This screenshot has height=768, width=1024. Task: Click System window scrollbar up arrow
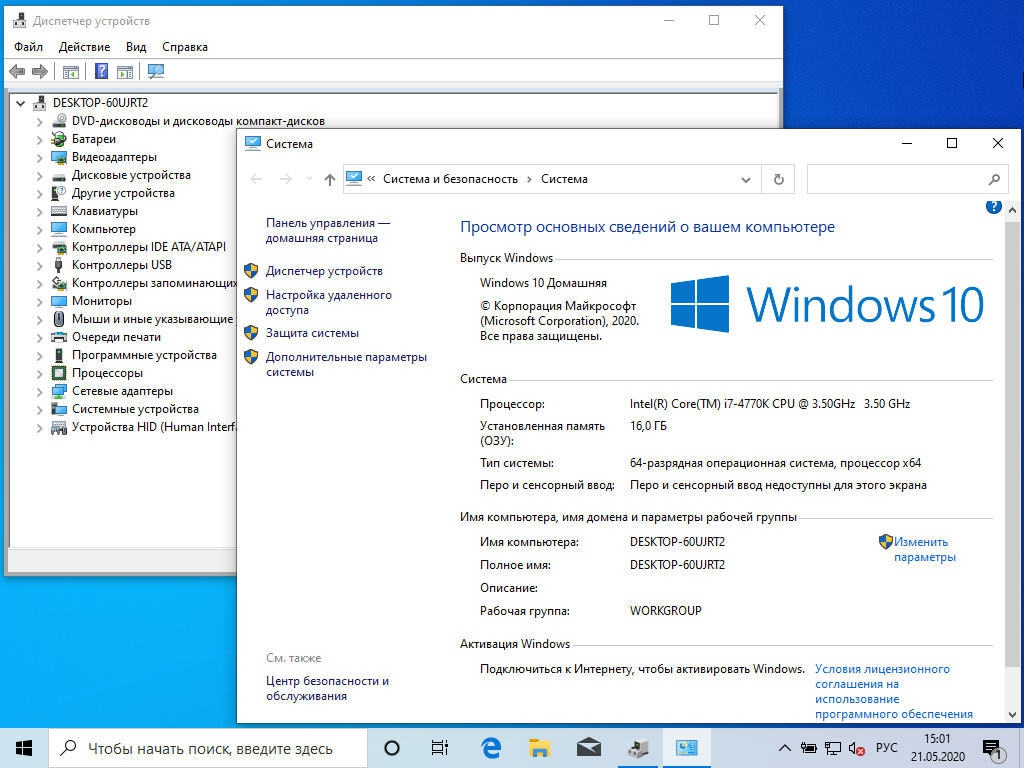click(1012, 211)
